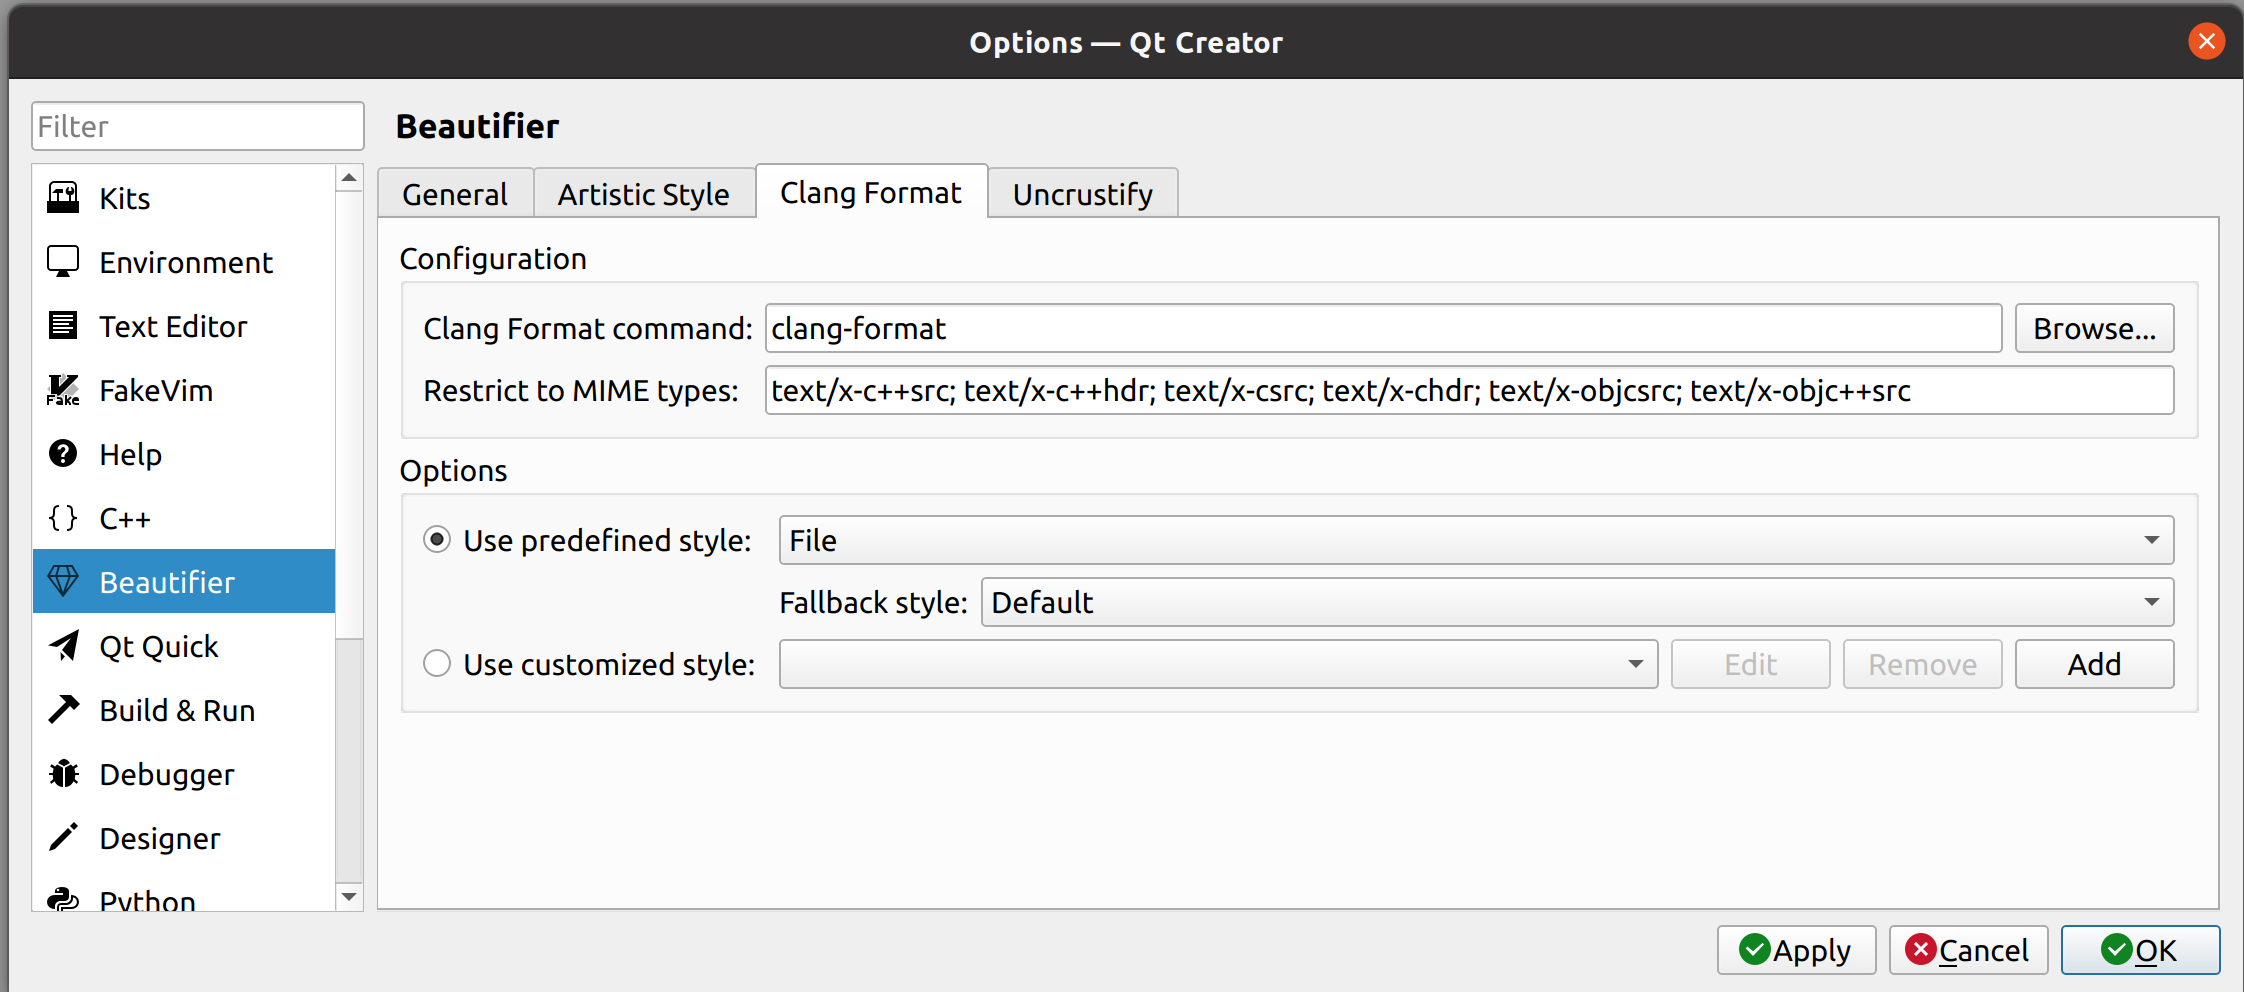This screenshot has width=2244, height=992.
Task: Click the category list scroll up arrow
Action: pos(349,178)
